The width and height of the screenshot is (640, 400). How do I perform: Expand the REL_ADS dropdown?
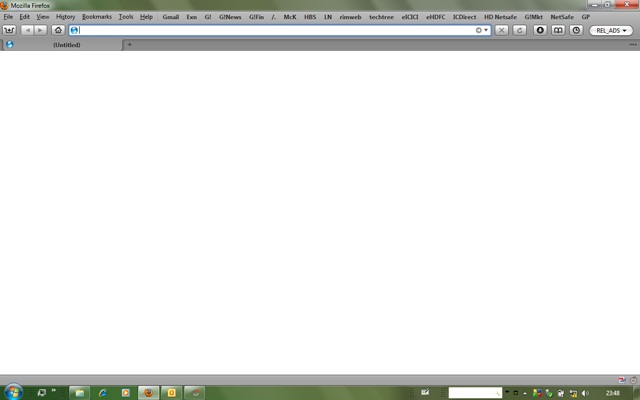[612, 31]
